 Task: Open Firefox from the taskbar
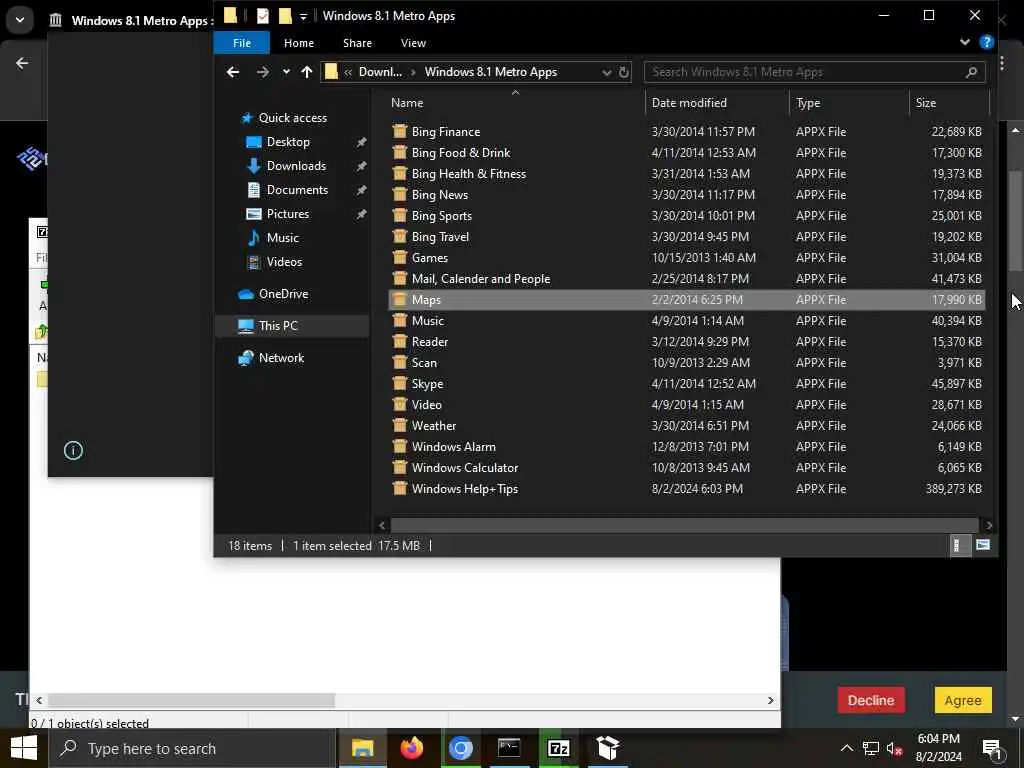[x=411, y=748]
